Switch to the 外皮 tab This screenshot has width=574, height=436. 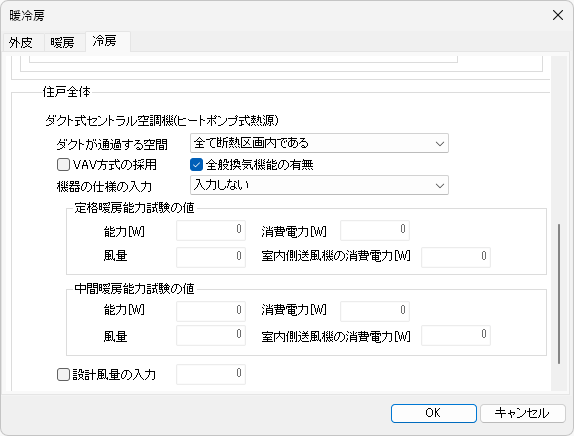coord(22,42)
